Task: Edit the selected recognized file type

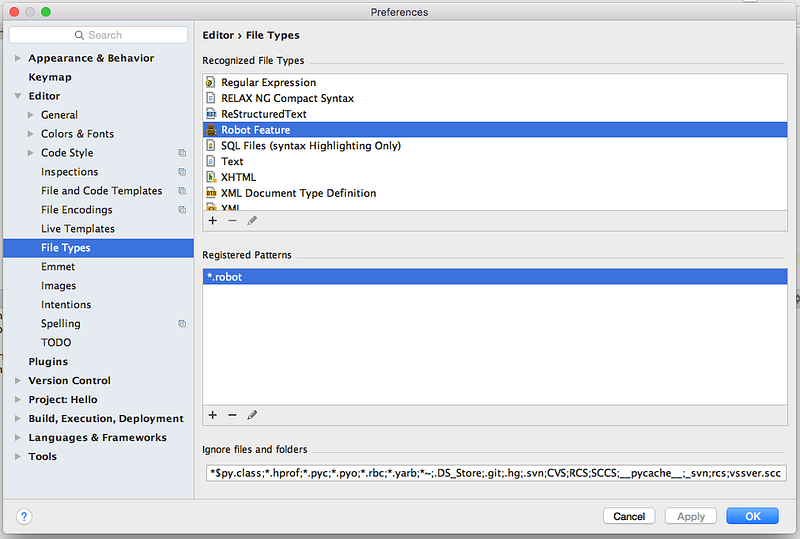Action: (252, 220)
